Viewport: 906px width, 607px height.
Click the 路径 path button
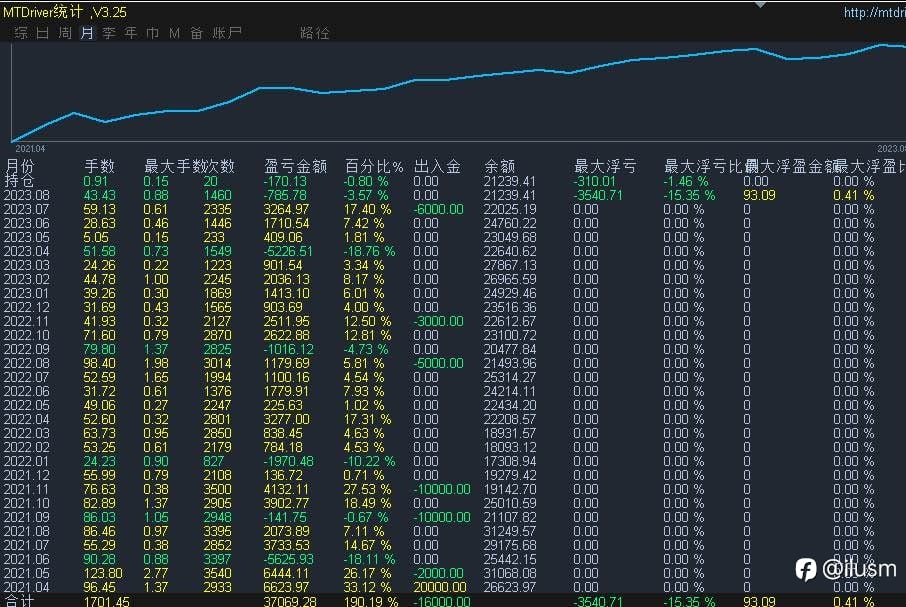click(314, 33)
